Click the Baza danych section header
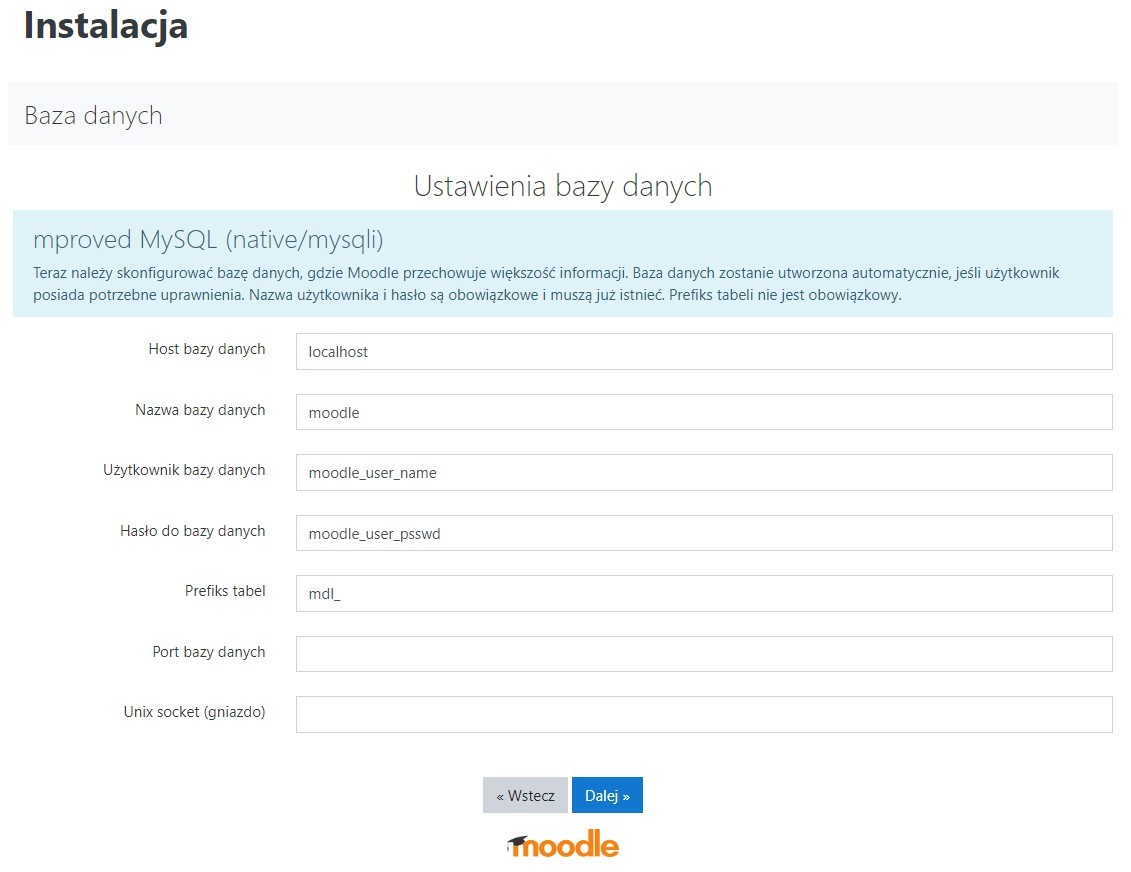This screenshot has height=872, width=1131. [x=93, y=115]
